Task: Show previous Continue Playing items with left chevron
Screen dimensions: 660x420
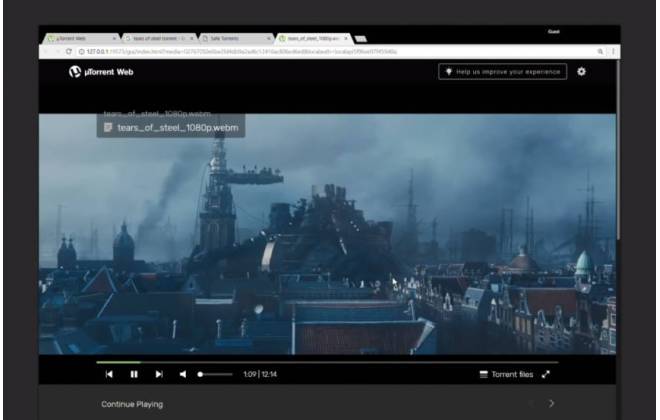Action: [532, 403]
